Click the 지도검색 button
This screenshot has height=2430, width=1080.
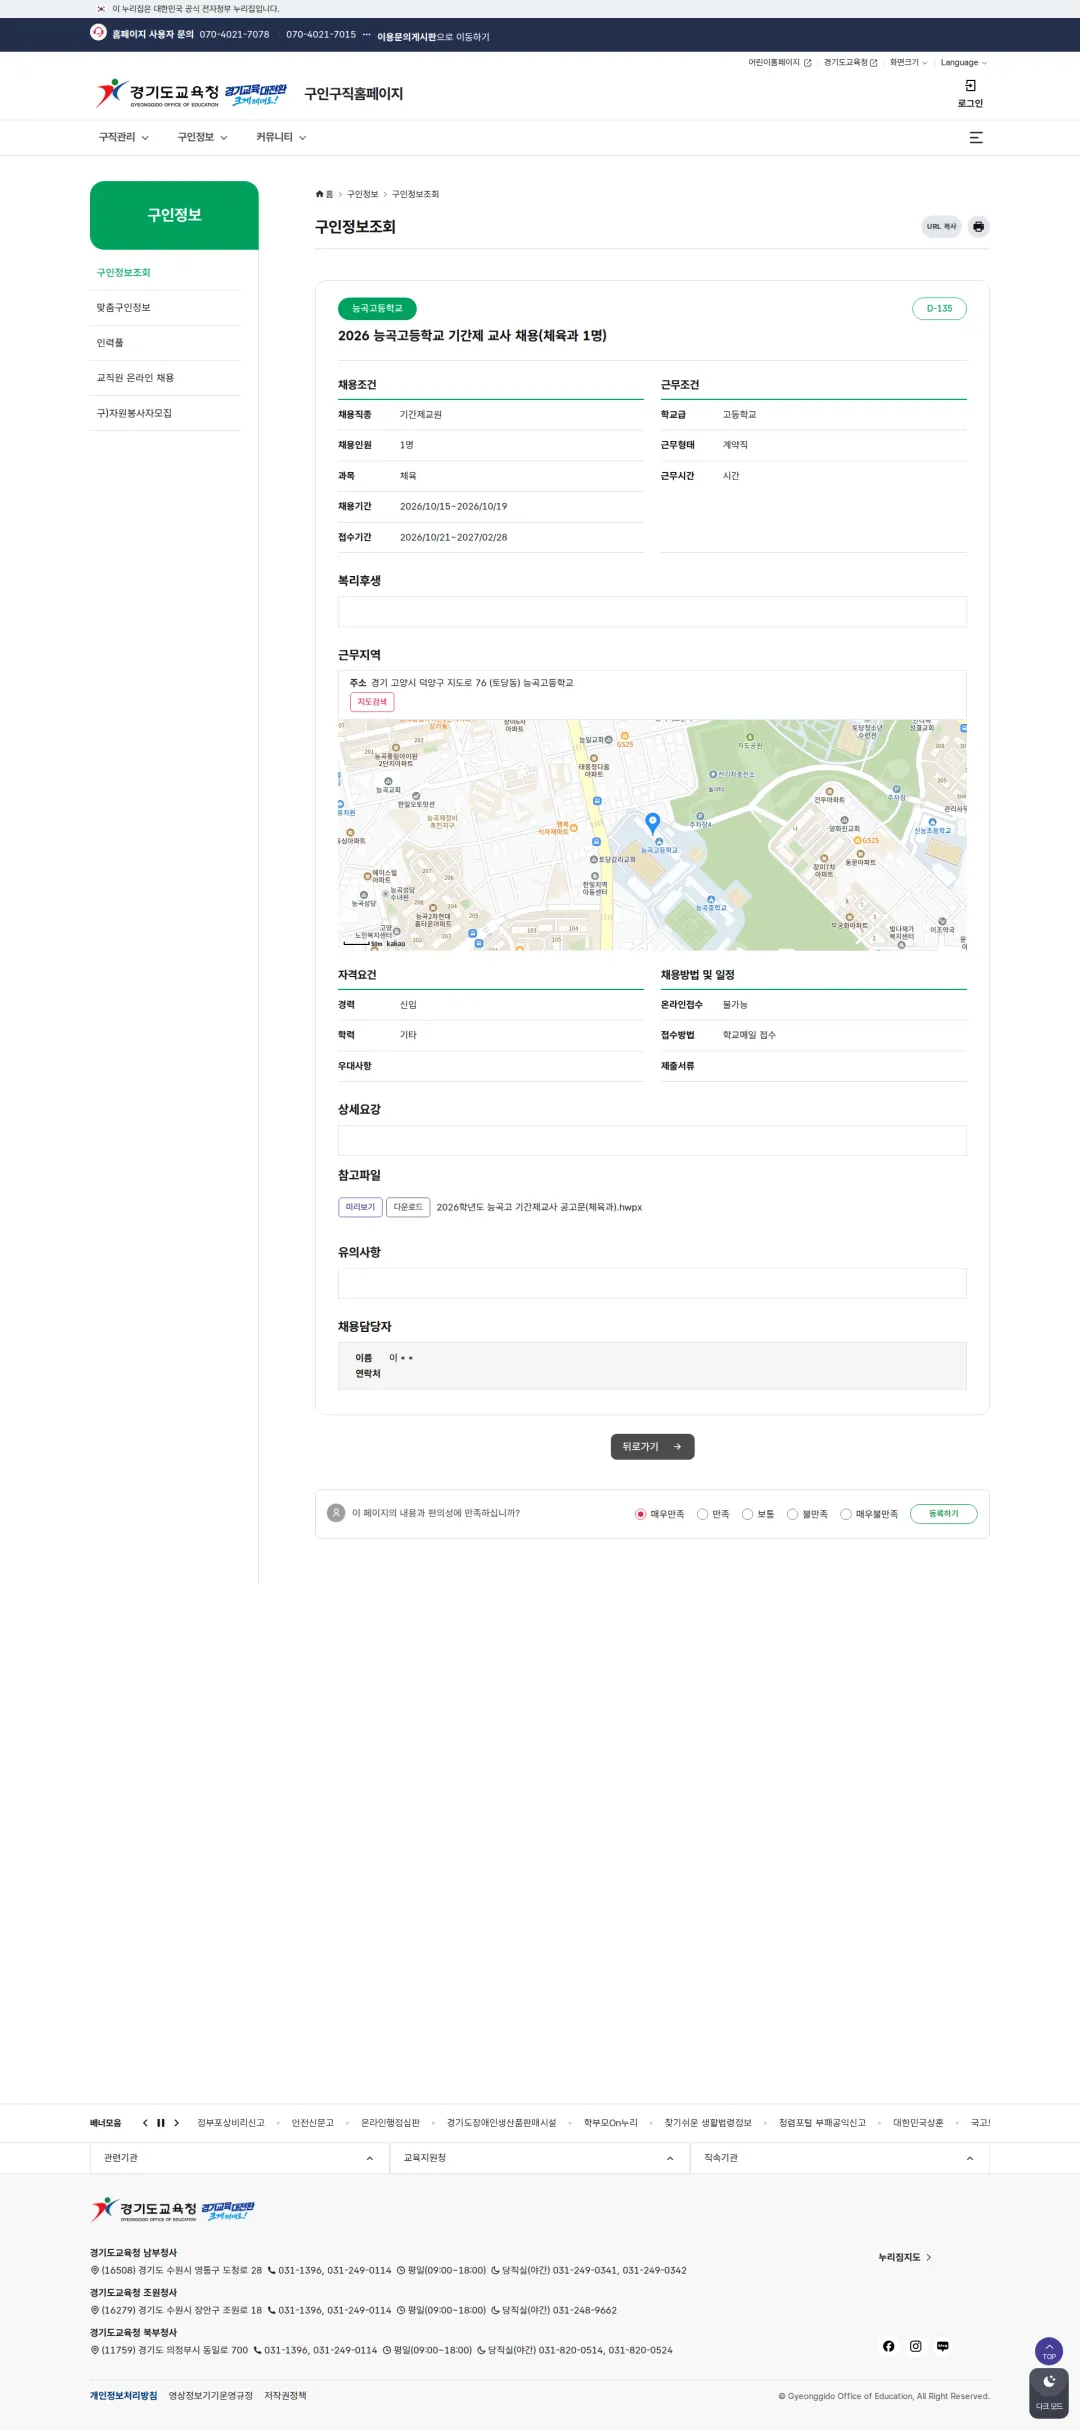pyautogui.click(x=372, y=702)
